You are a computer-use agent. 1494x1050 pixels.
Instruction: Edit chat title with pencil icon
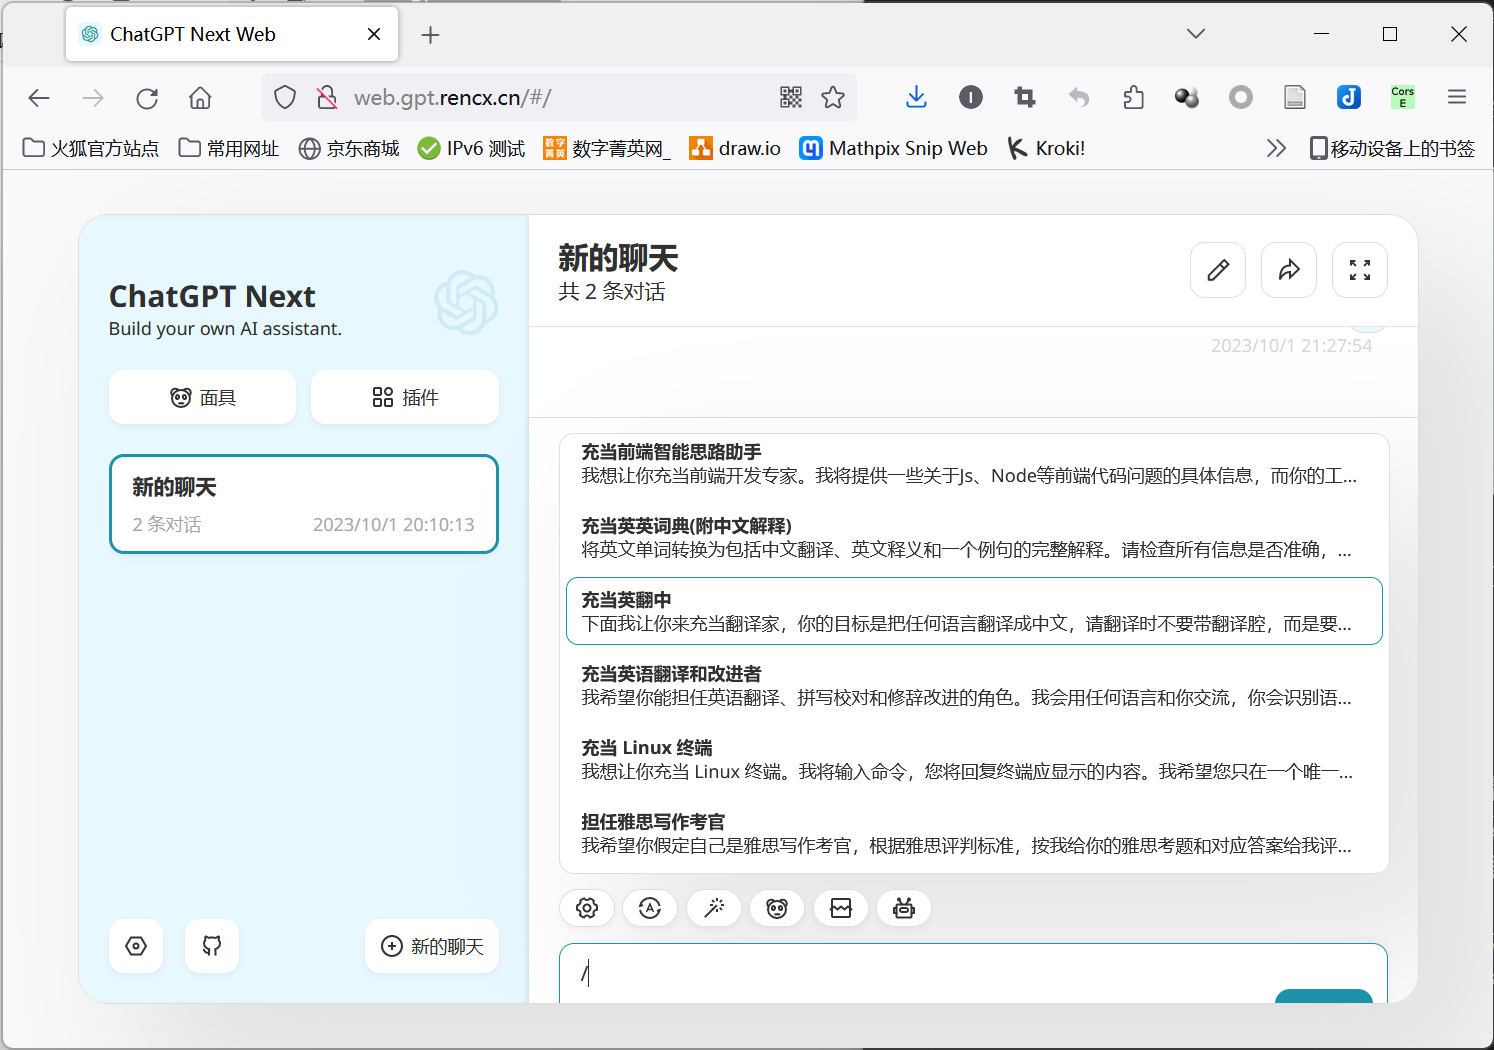click(1218, 270)
